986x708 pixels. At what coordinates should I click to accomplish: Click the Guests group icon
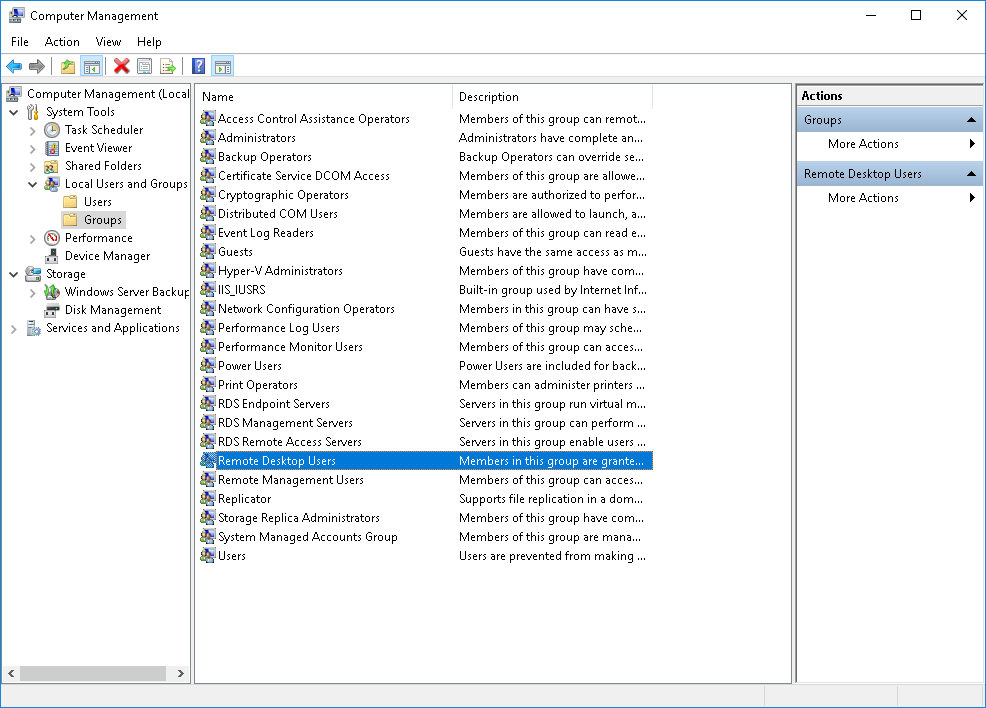[208, 252]
